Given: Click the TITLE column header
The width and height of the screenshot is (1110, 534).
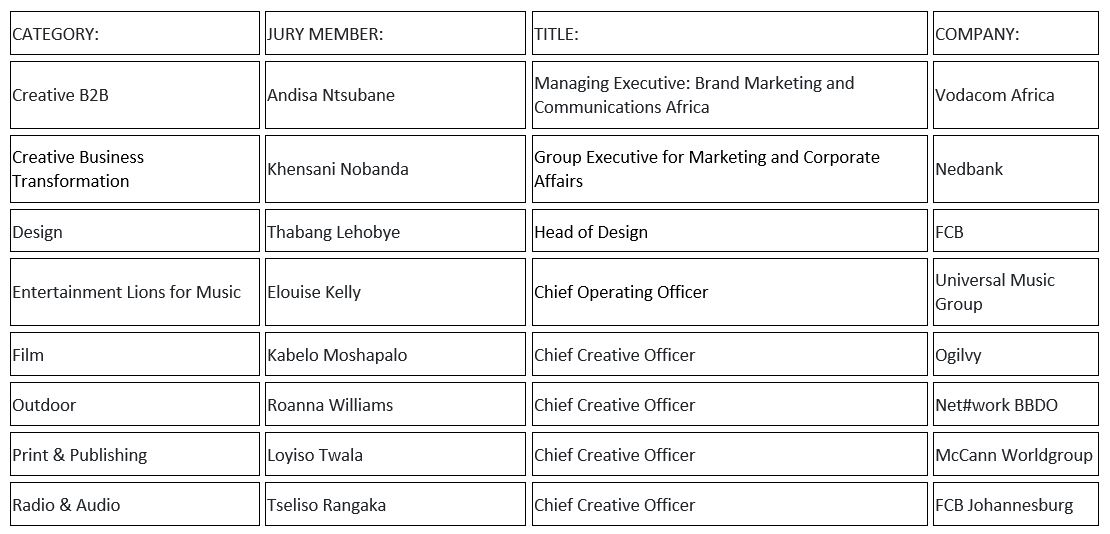Looking at the screenshot, I should tap(729, 33).
